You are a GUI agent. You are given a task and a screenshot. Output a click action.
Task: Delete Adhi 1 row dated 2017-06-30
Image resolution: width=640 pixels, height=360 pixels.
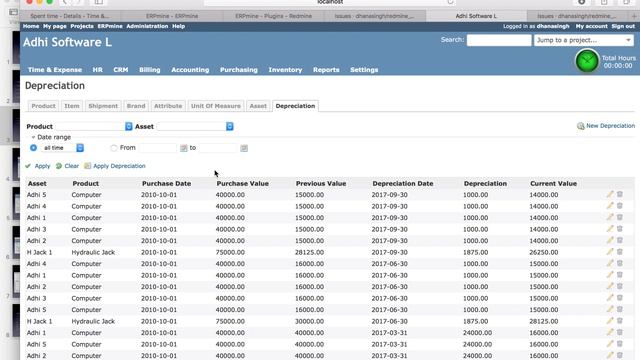[x=620, y=275]
